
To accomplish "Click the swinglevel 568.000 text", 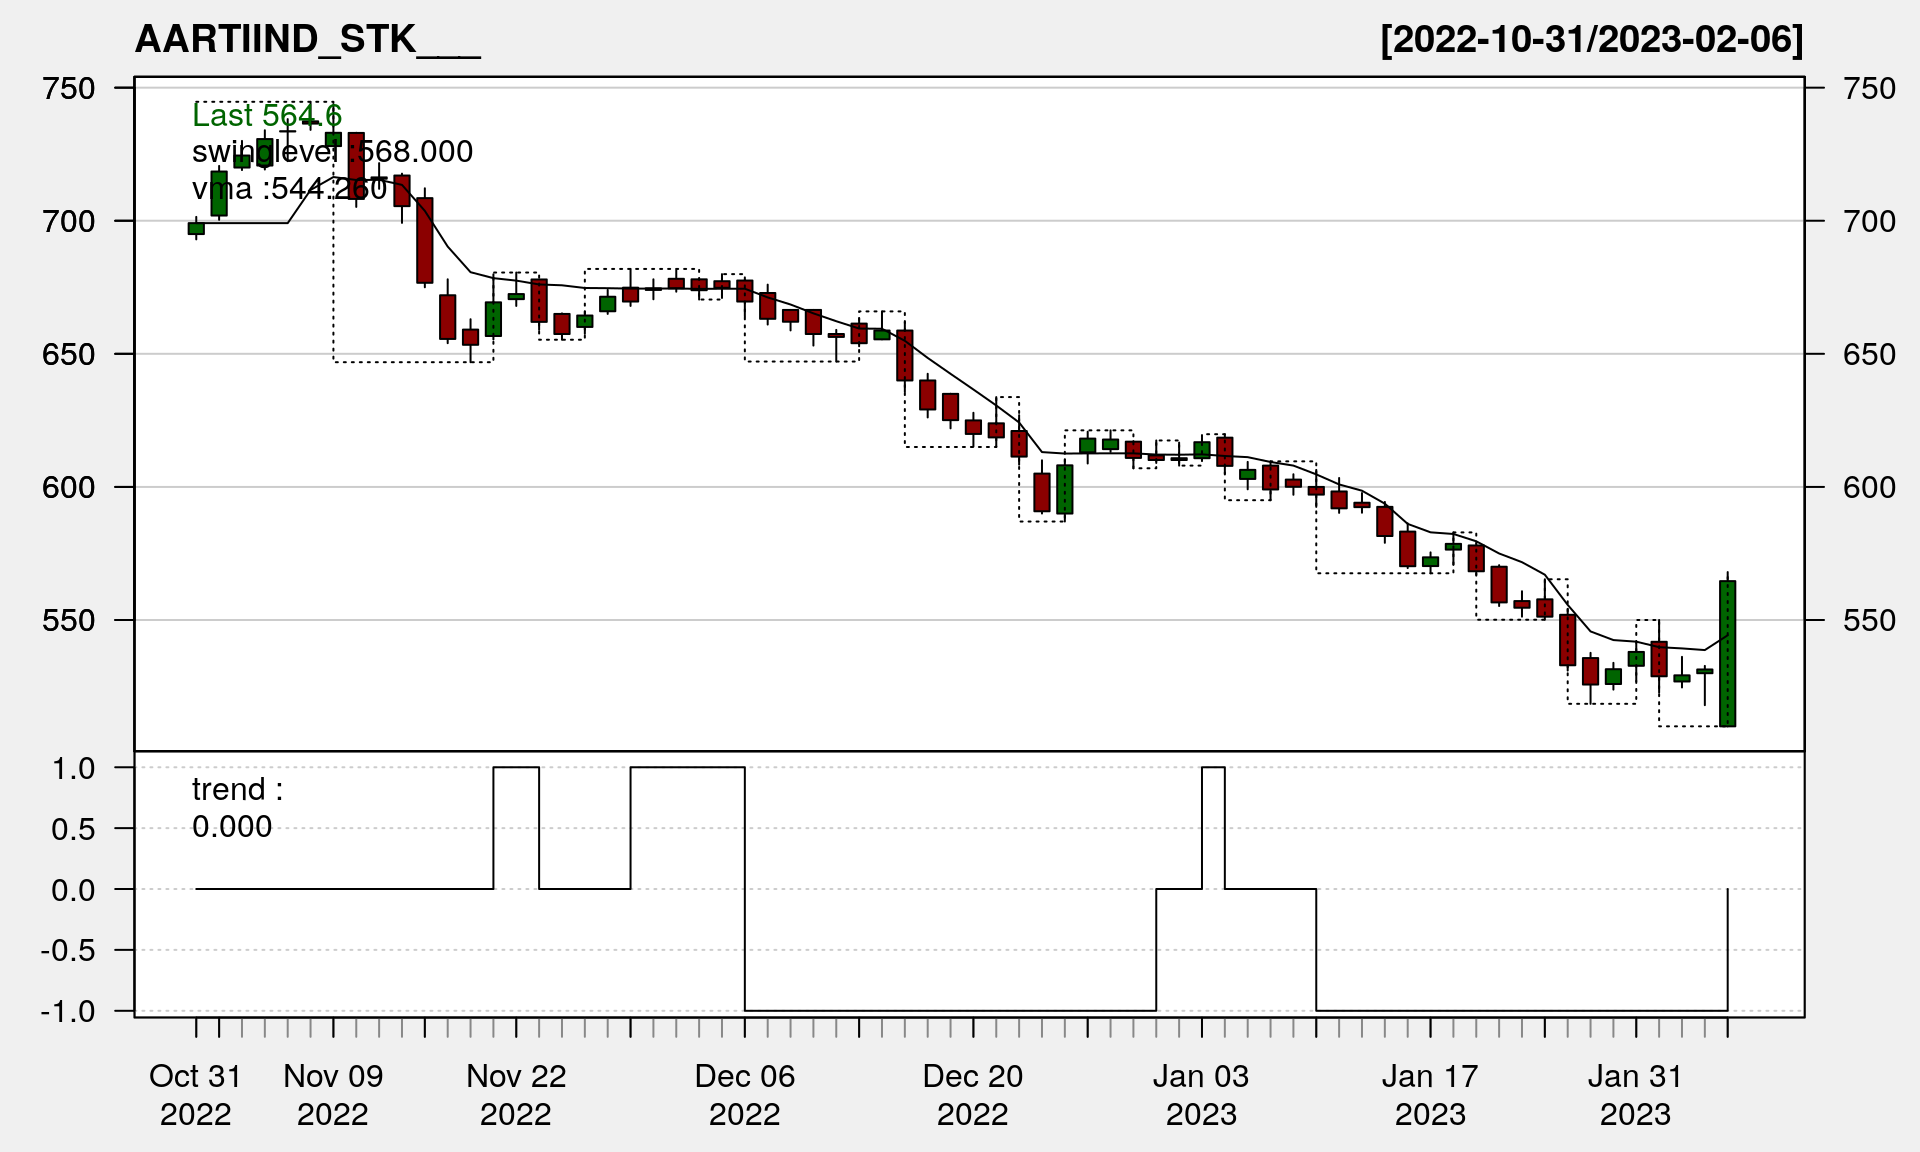I will 332,152.
